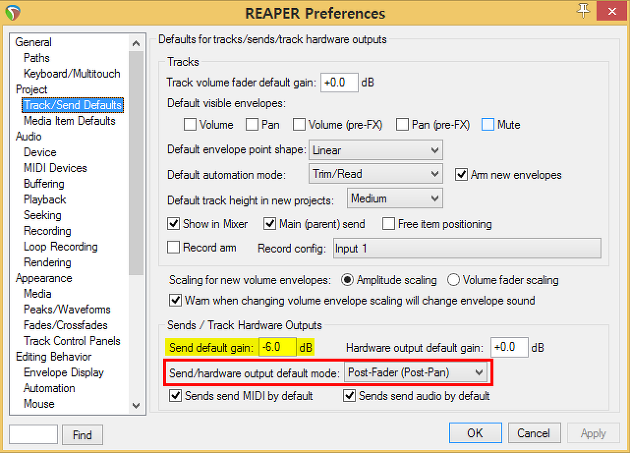Image resolution: width=630 pixels, height=453 pixels.
Task: Open Media appearance settings
Action: pos(37,294)
